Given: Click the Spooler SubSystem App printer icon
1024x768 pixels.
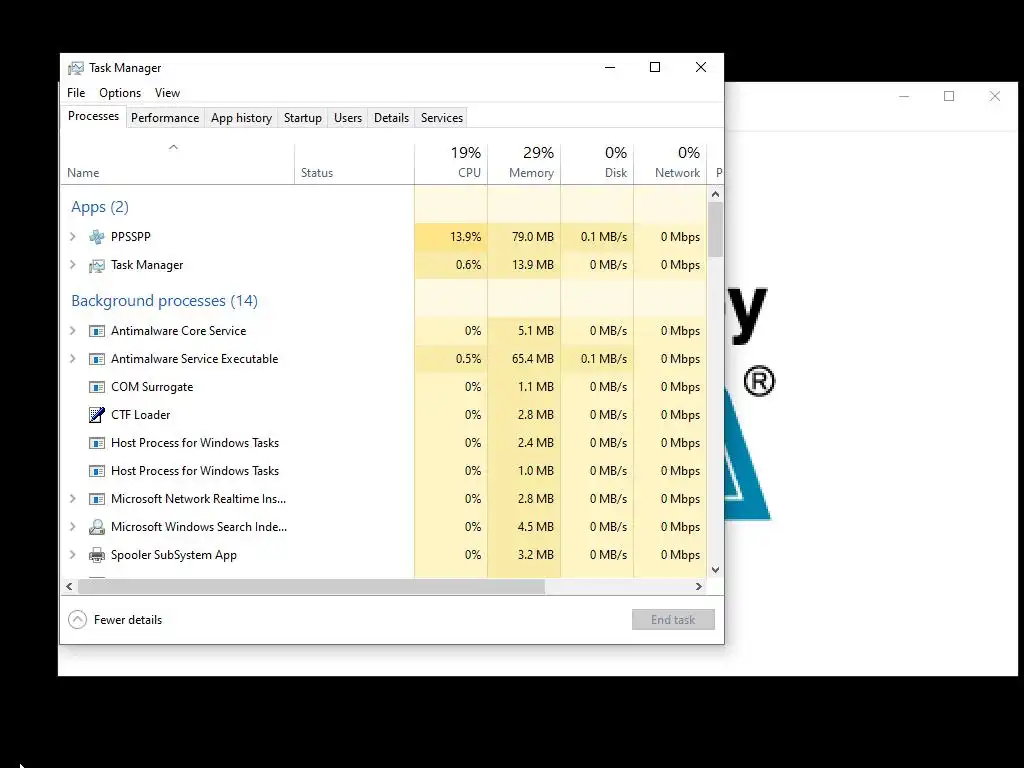Looking at the screenshot, I should click(97, 555).
